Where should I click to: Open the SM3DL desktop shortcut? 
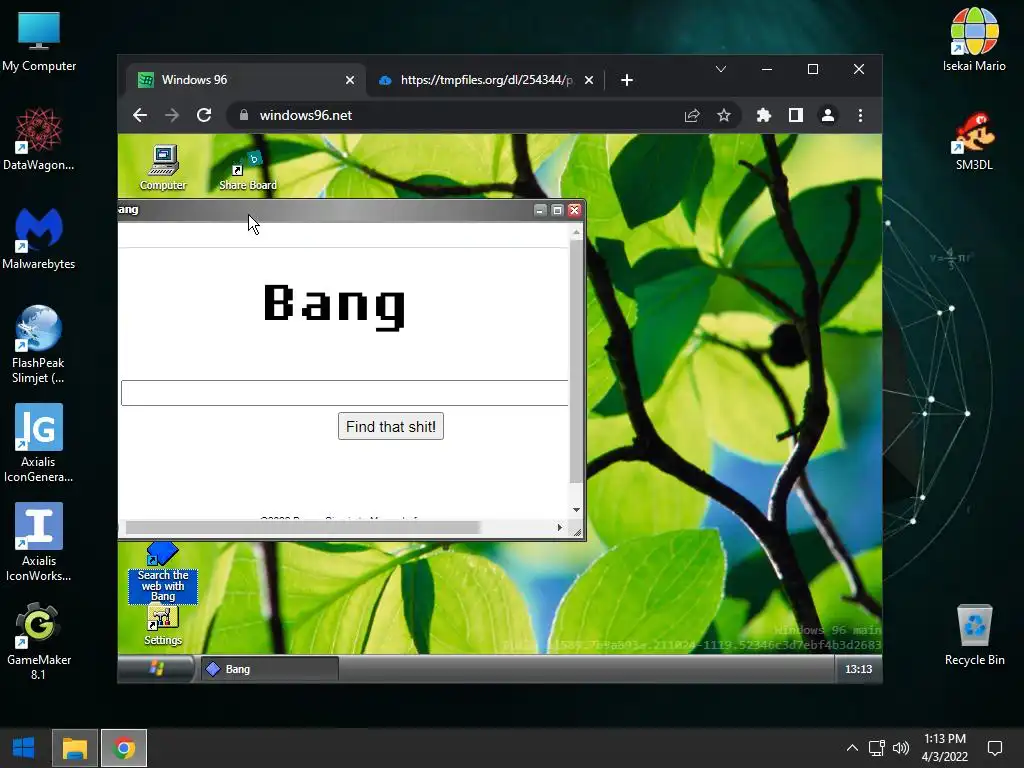(x=974, y=140)
